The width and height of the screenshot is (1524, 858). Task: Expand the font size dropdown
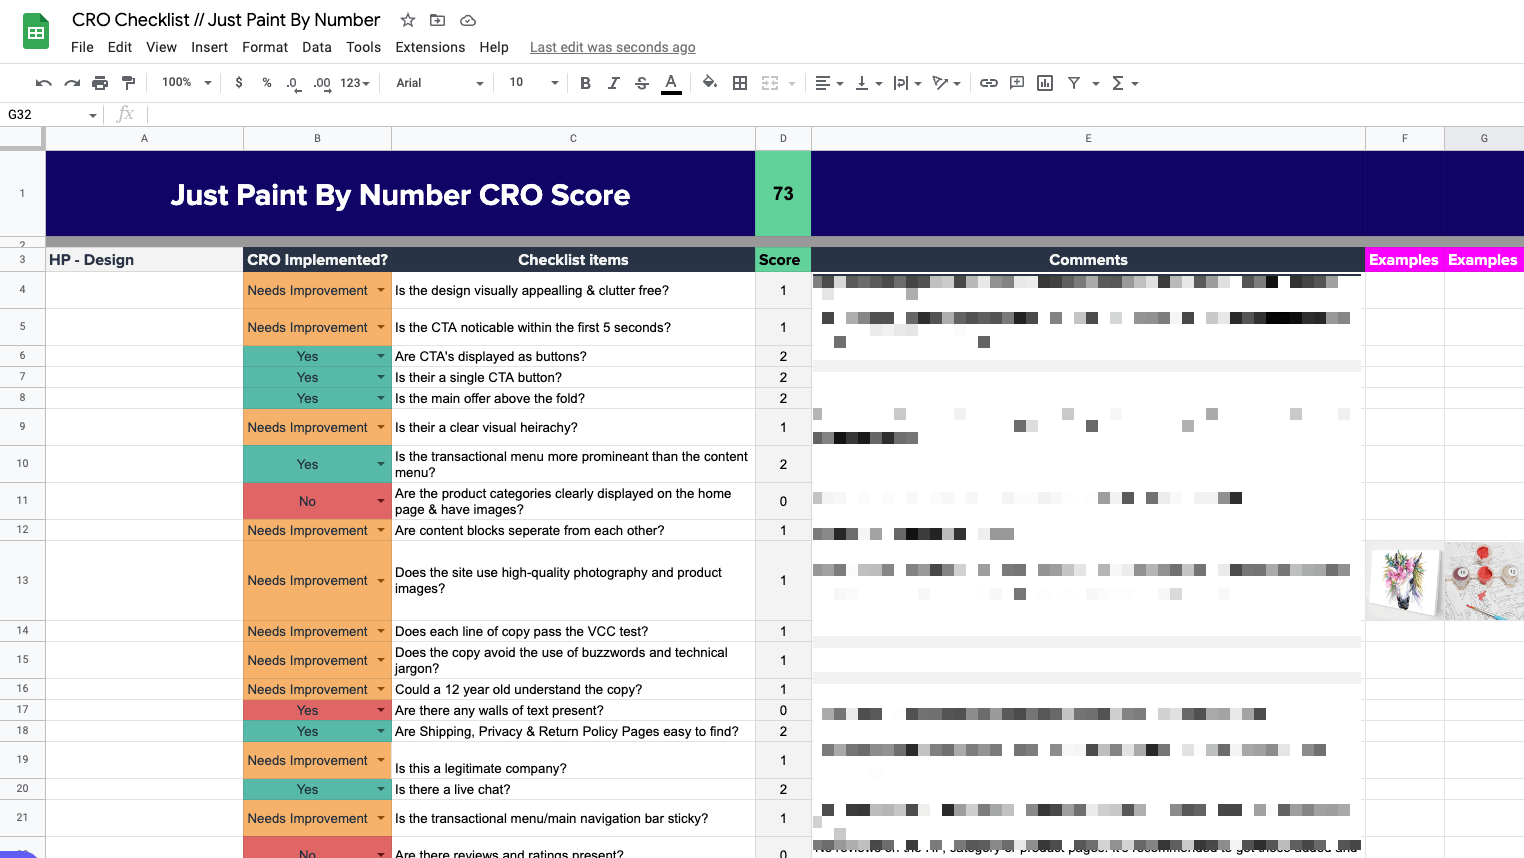(x=554, y=83)
